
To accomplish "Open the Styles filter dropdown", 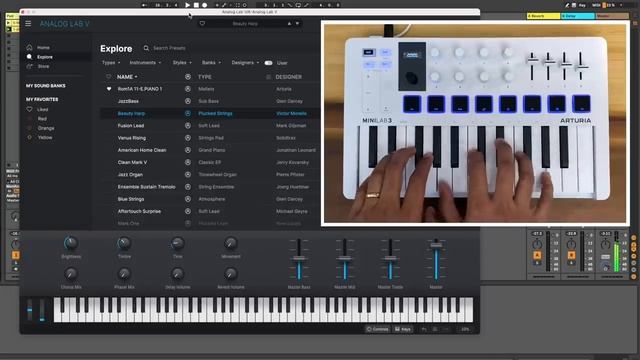I will [182, 63].
